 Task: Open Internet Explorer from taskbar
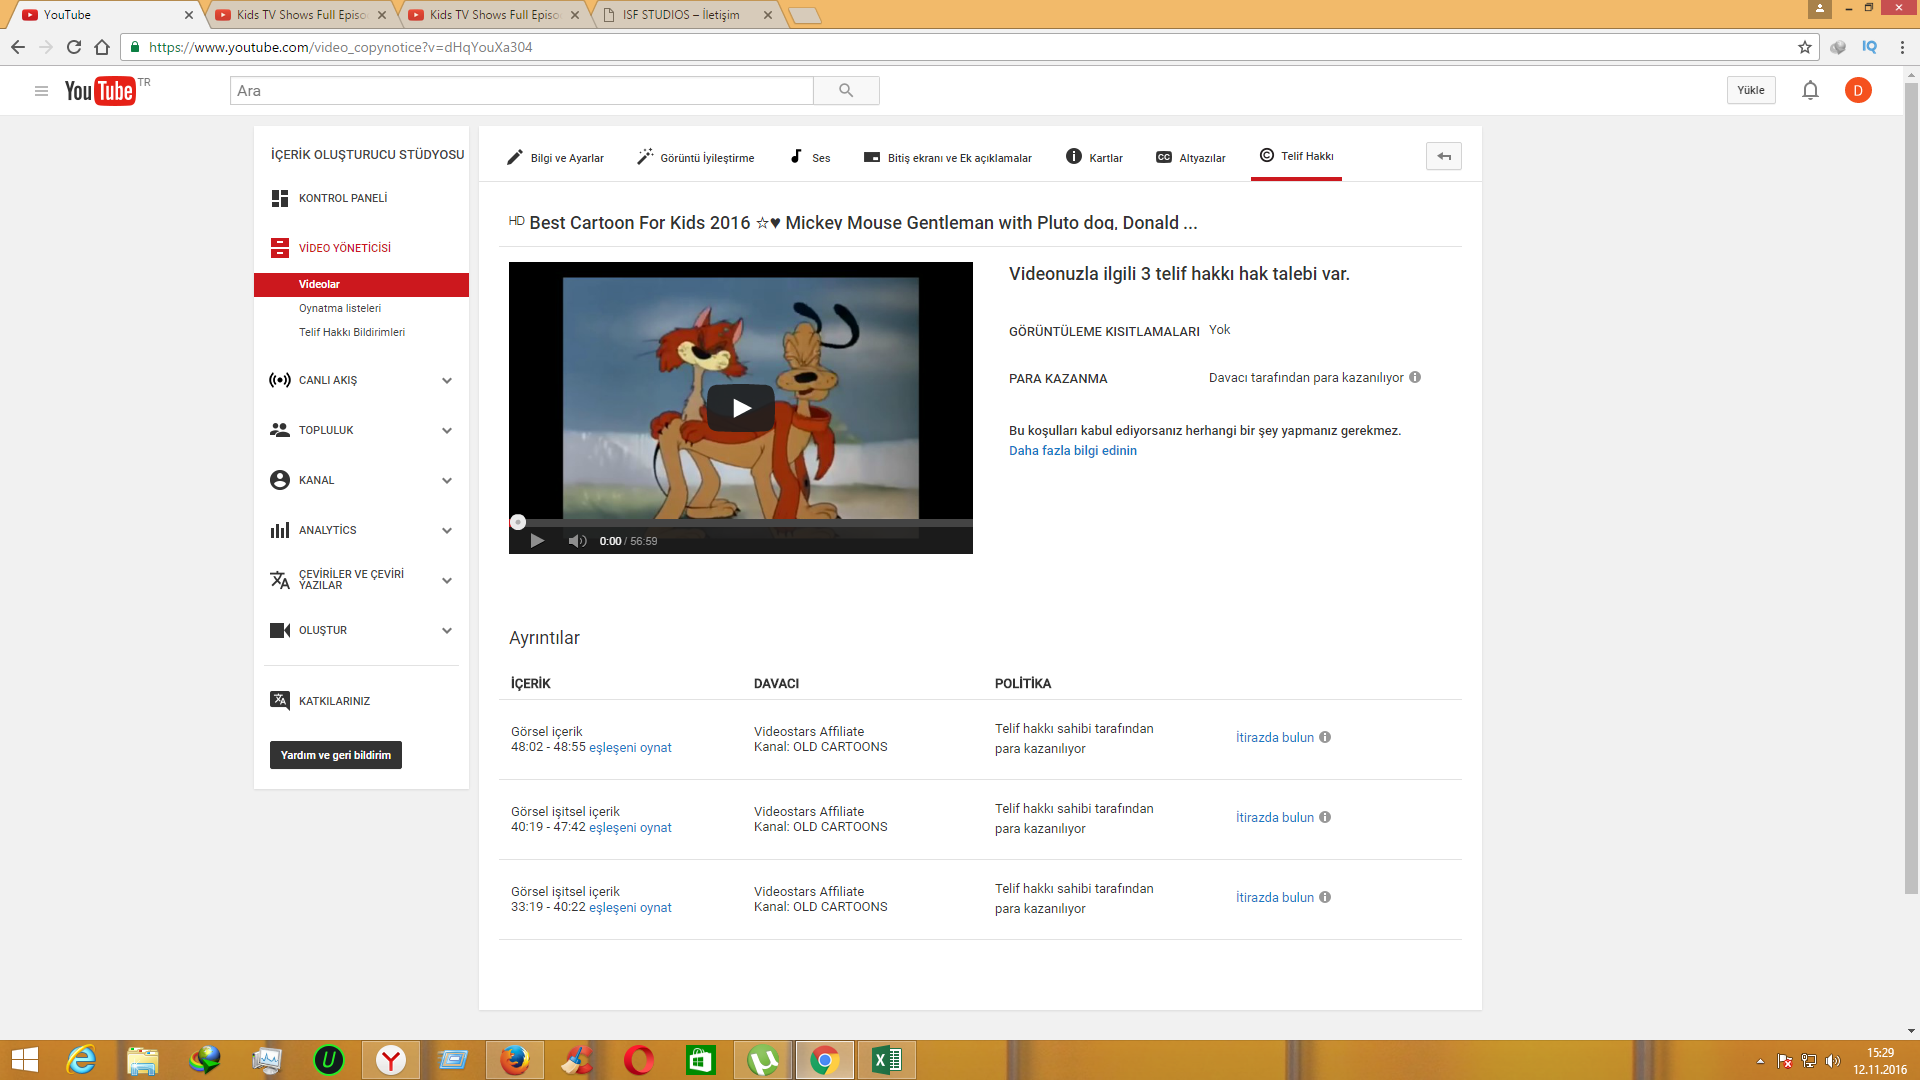(81, 1060)
